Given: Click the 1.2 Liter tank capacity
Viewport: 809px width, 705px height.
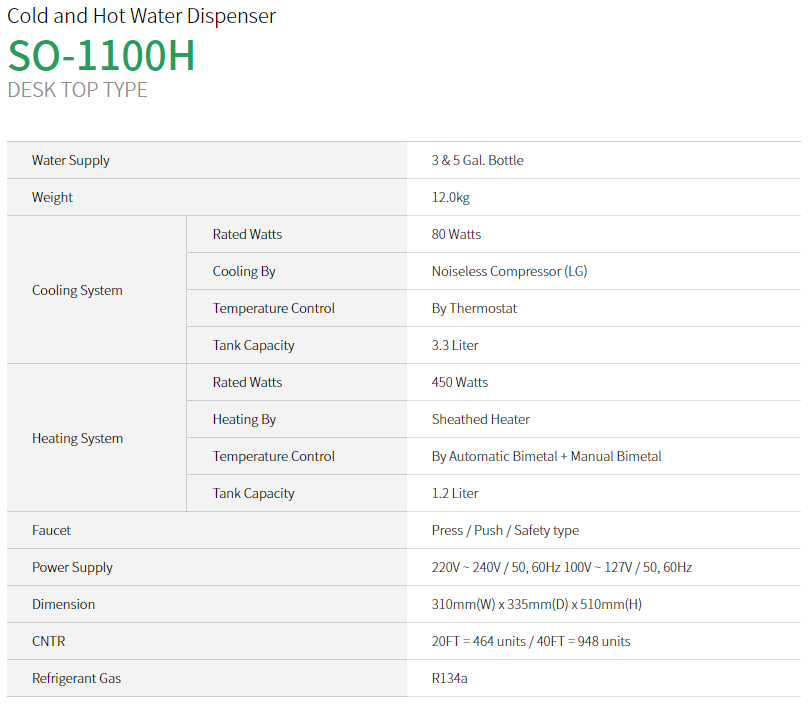Looking at the screenshot, I should [x=455, y=493].
